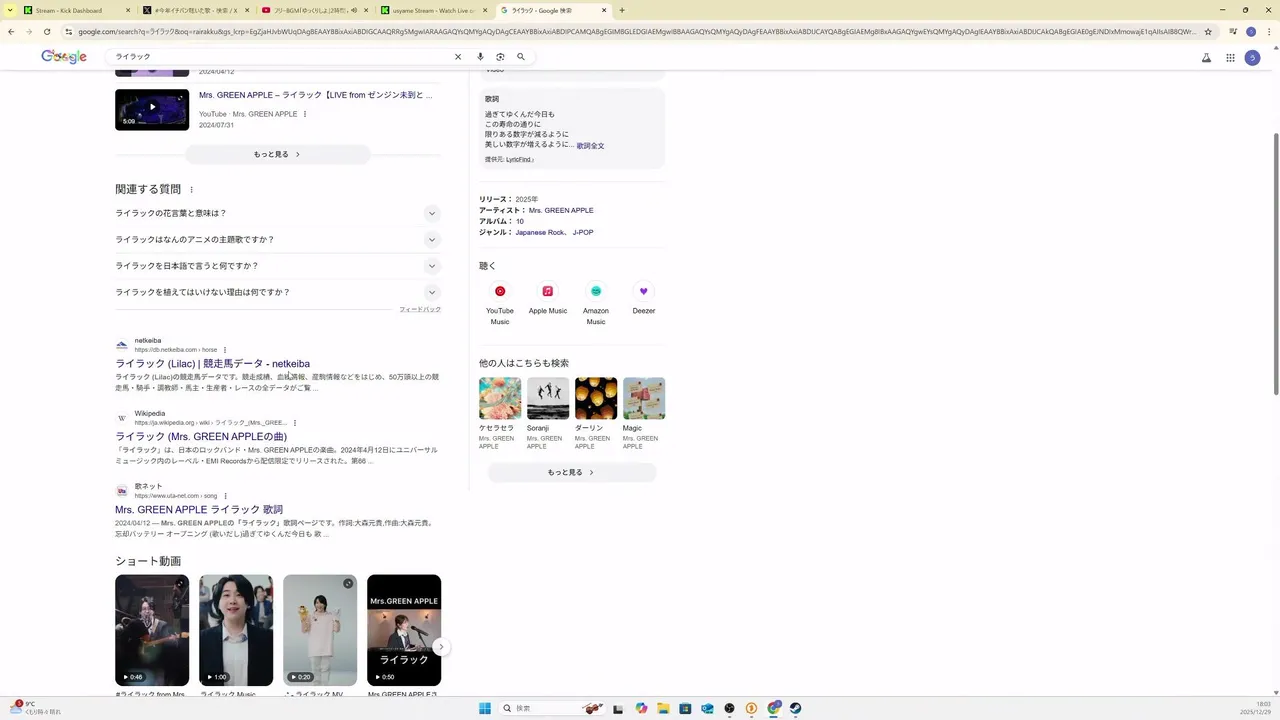Play the 0:20 short video
This screenshot has height=720, width=1280.
(320, 630)
